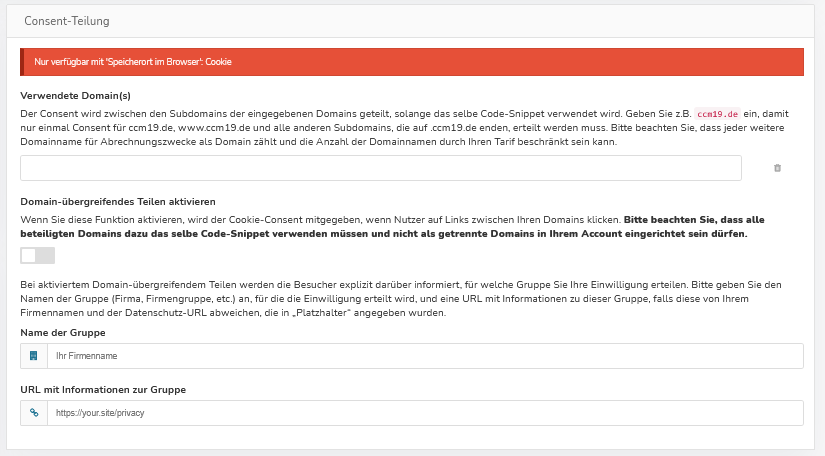Click the red ccm19.de code example
Screen dimensions: 825x456
[x=717, y=114]
